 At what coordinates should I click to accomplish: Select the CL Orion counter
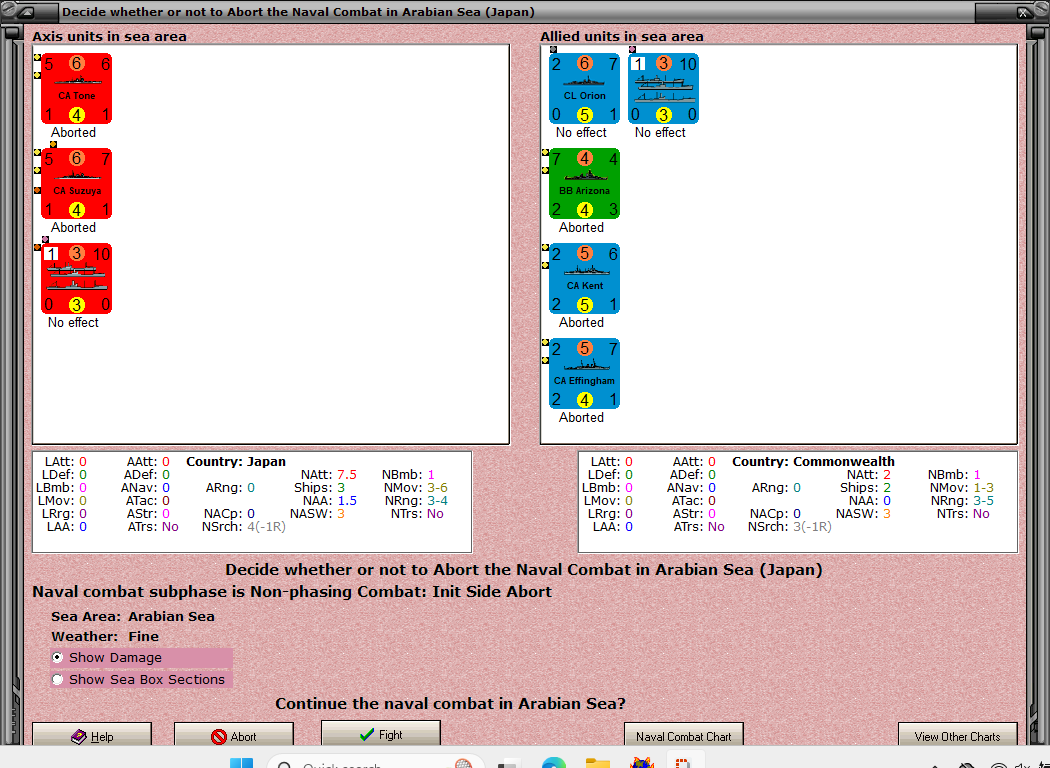[x=585, y=89]
